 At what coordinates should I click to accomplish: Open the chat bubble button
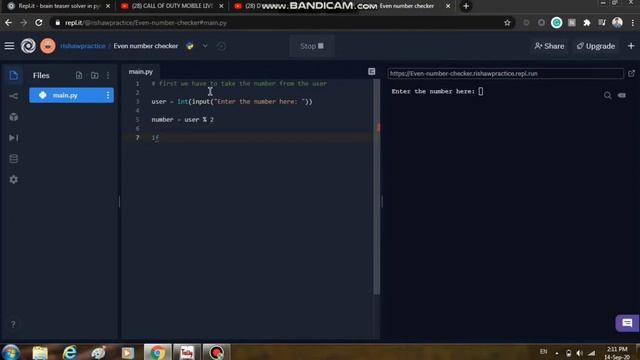pyautogui.click(x=627, y=323)
